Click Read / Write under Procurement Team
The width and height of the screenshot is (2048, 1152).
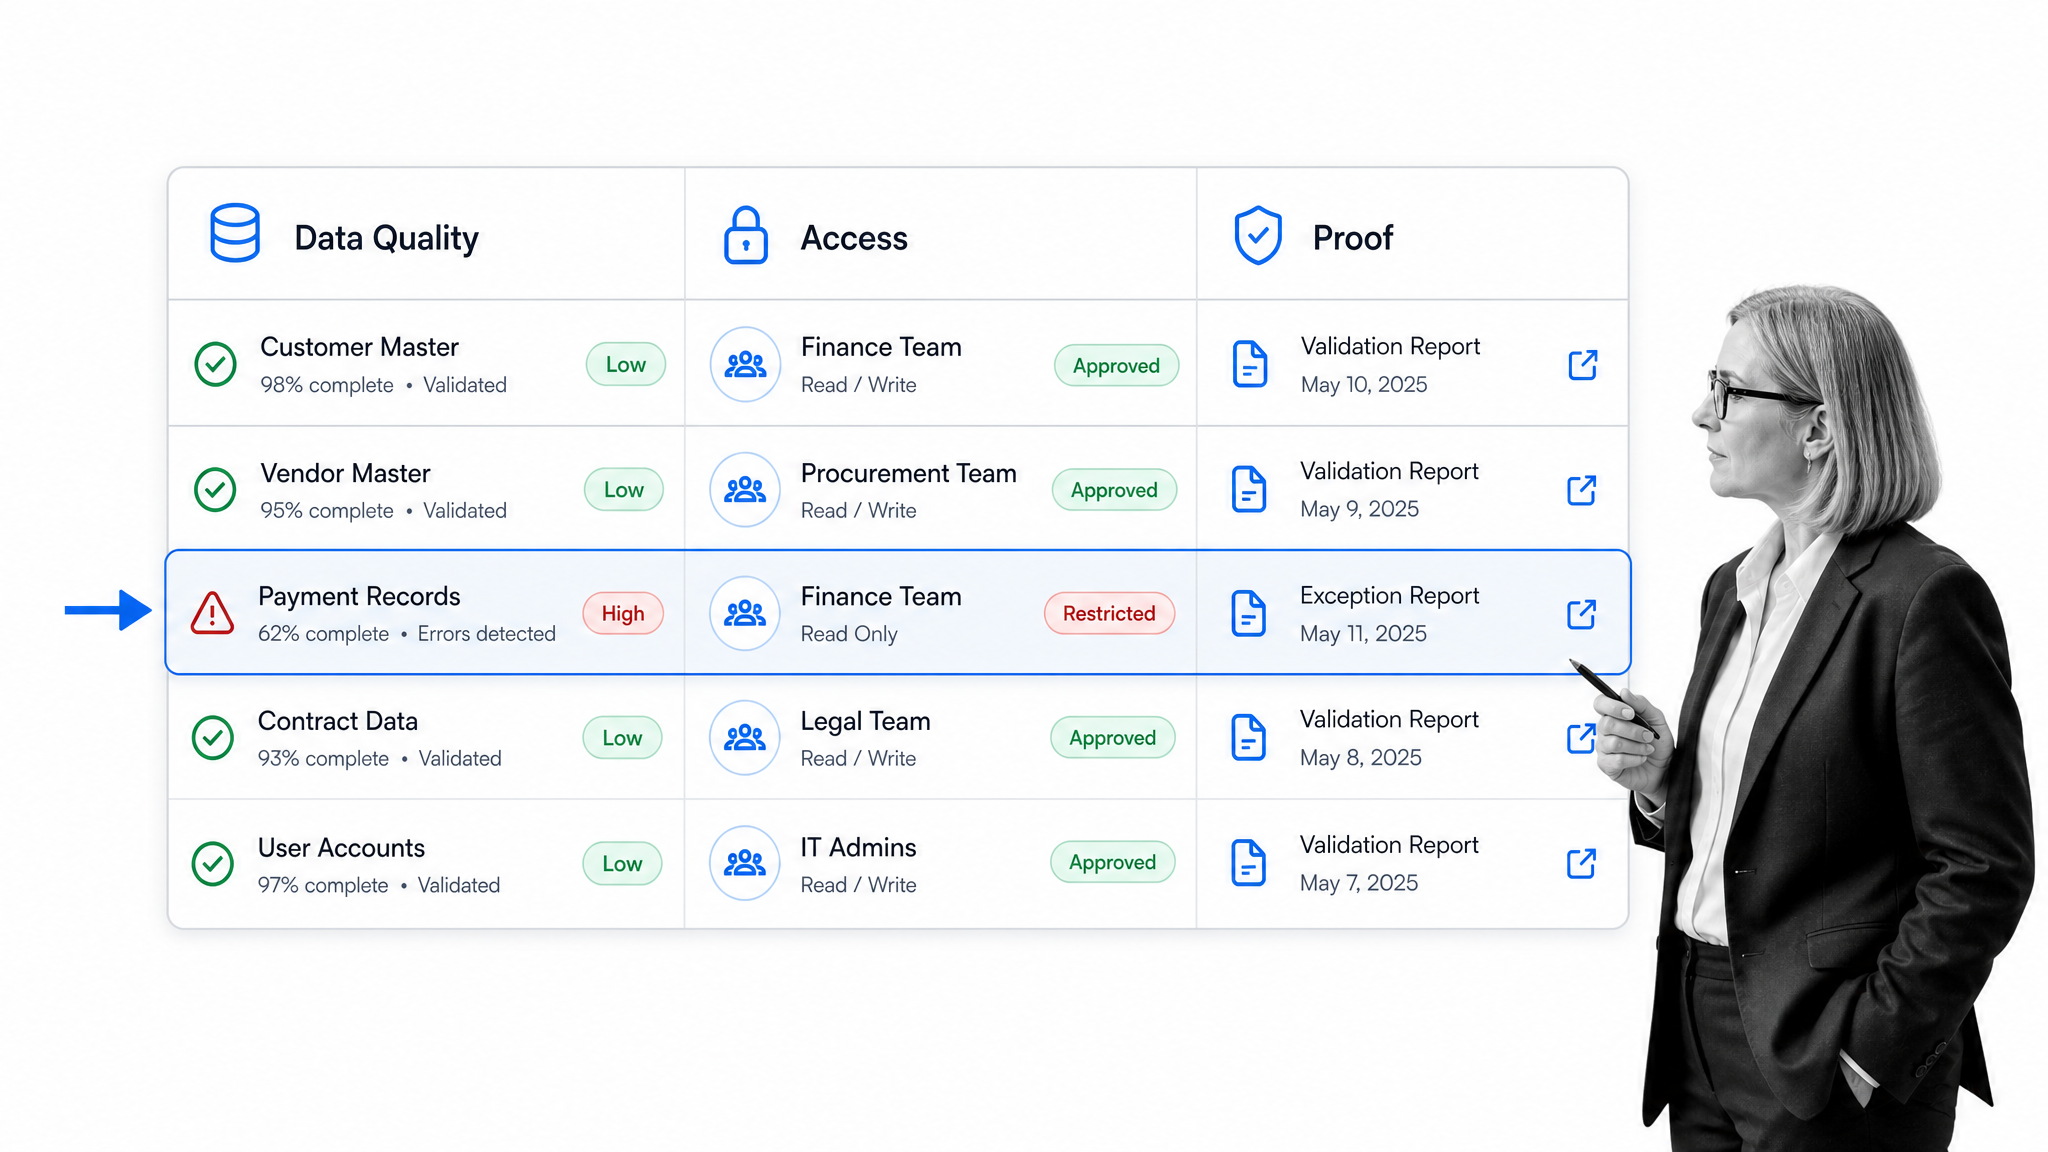(x=858, y=511)
